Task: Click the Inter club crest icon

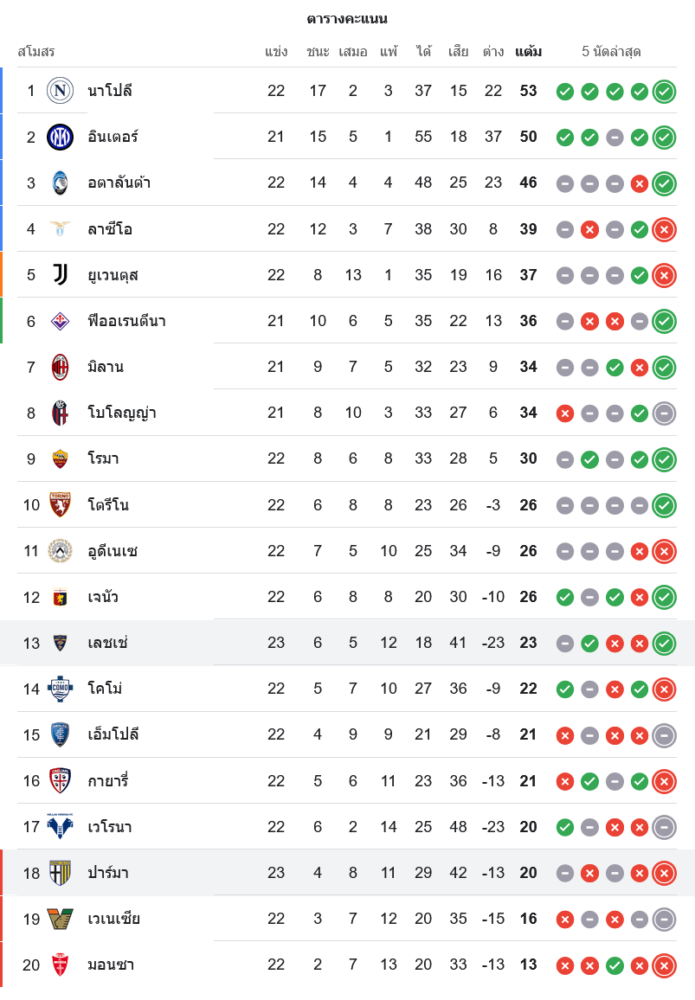Action: pyautogui.click(x=60, y=137)
